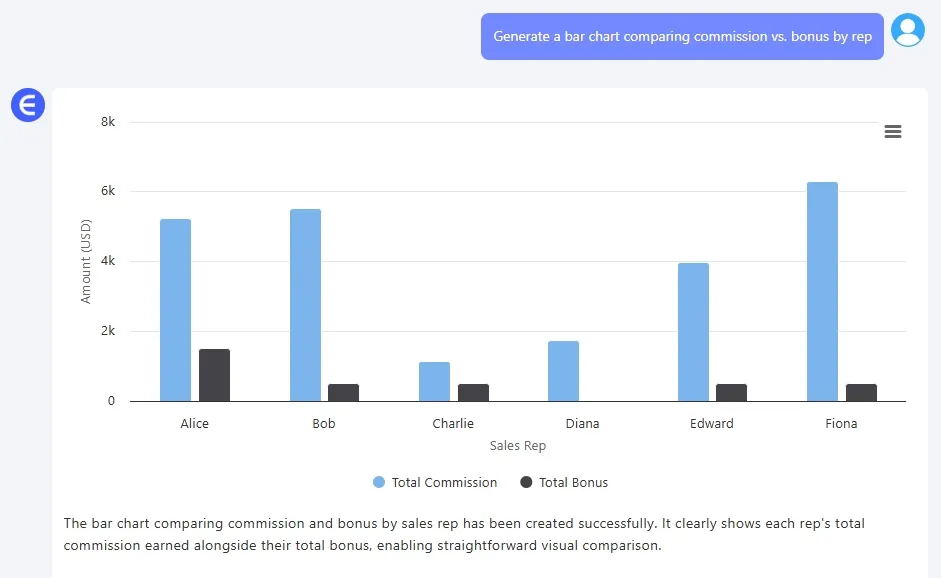The height and width of the screenshot is (578, 941).
Task: Click the Amount (USD) axis label
Action: coord(88,261)
